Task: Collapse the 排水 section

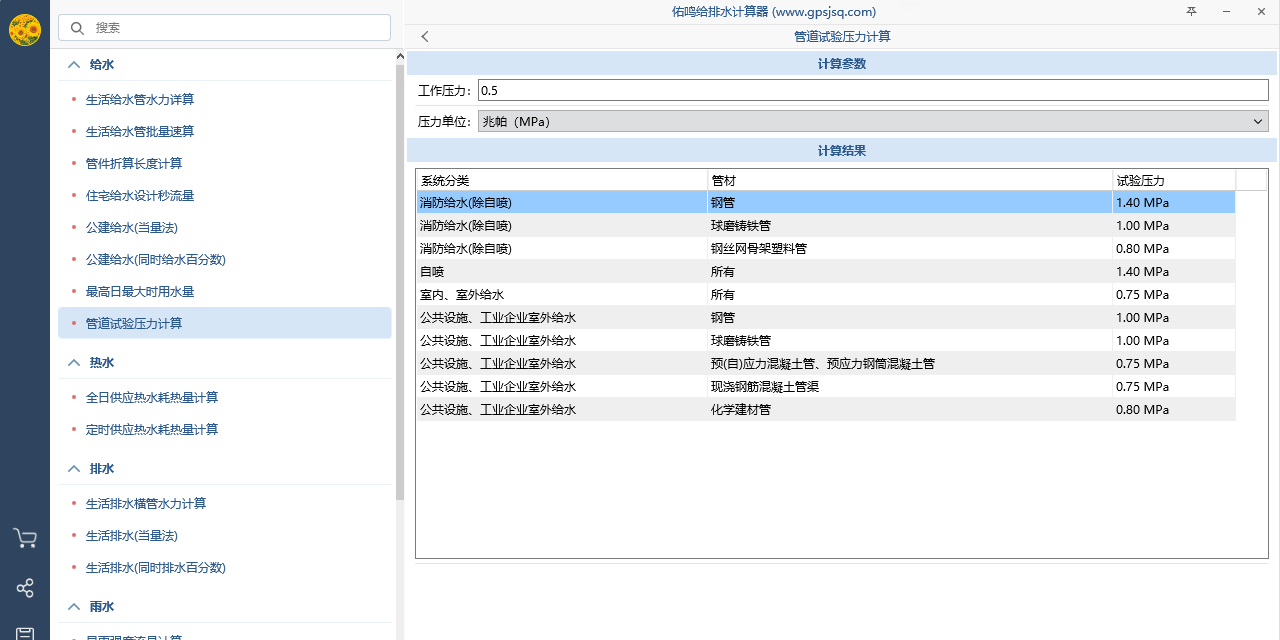Action: (x=73, y=468)
